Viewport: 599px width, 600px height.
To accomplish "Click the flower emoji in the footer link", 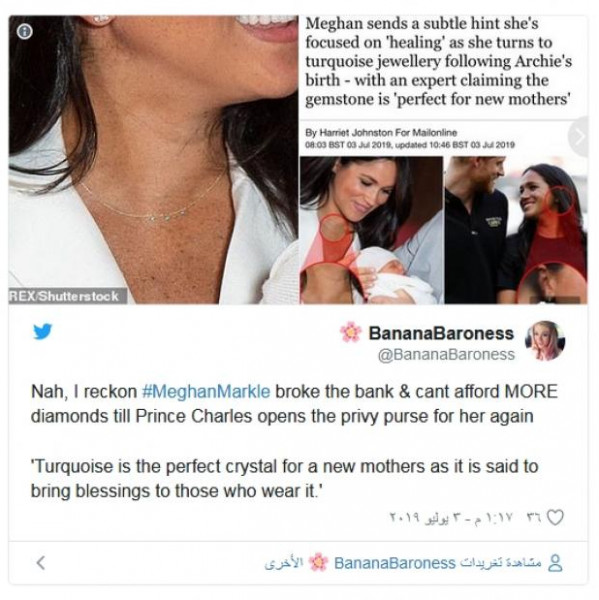I will coord(318,563).
